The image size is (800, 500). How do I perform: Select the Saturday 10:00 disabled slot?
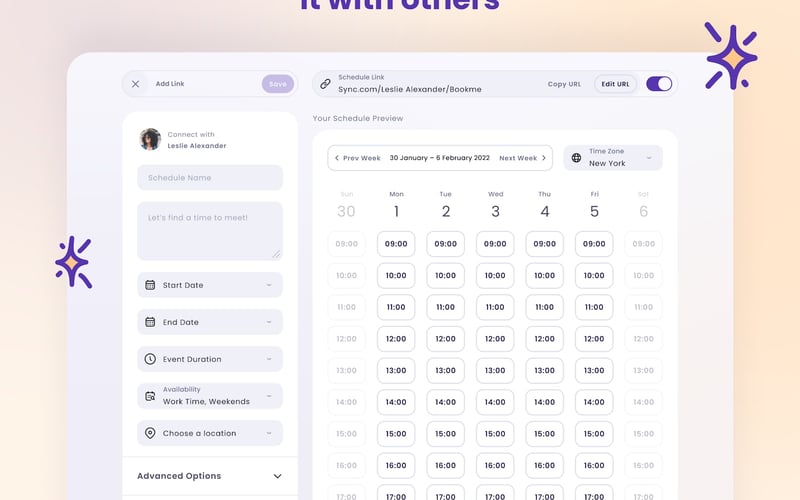[643, 276]
